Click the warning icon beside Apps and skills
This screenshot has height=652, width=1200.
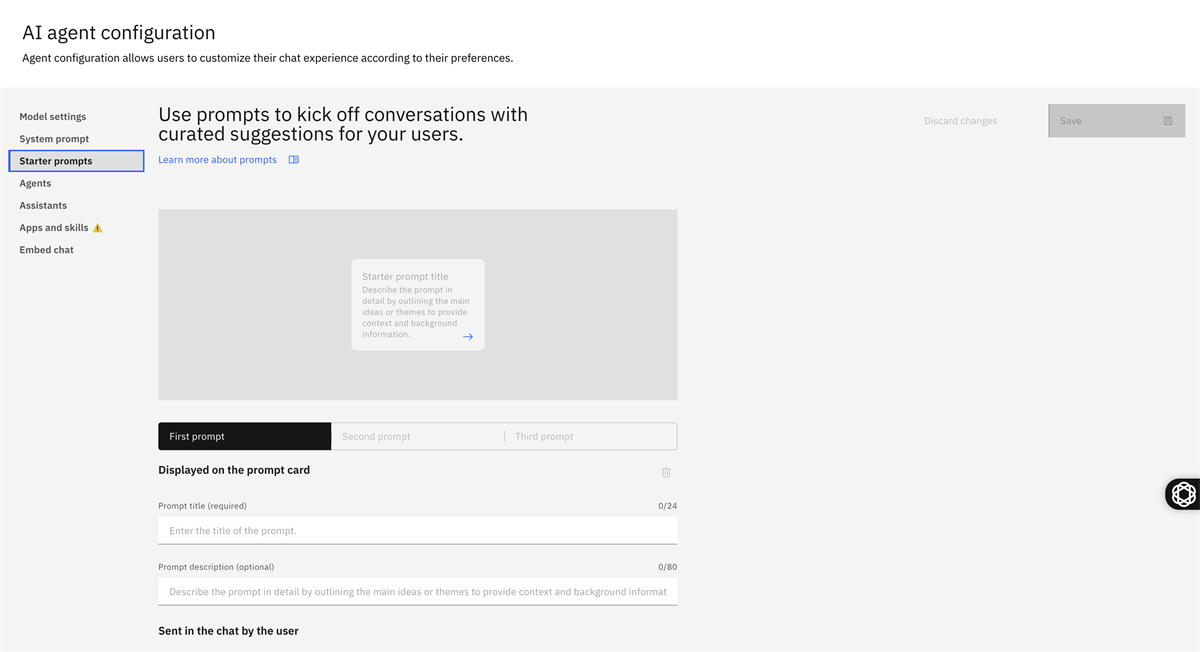pyautogui.click(x=97, y=228)
